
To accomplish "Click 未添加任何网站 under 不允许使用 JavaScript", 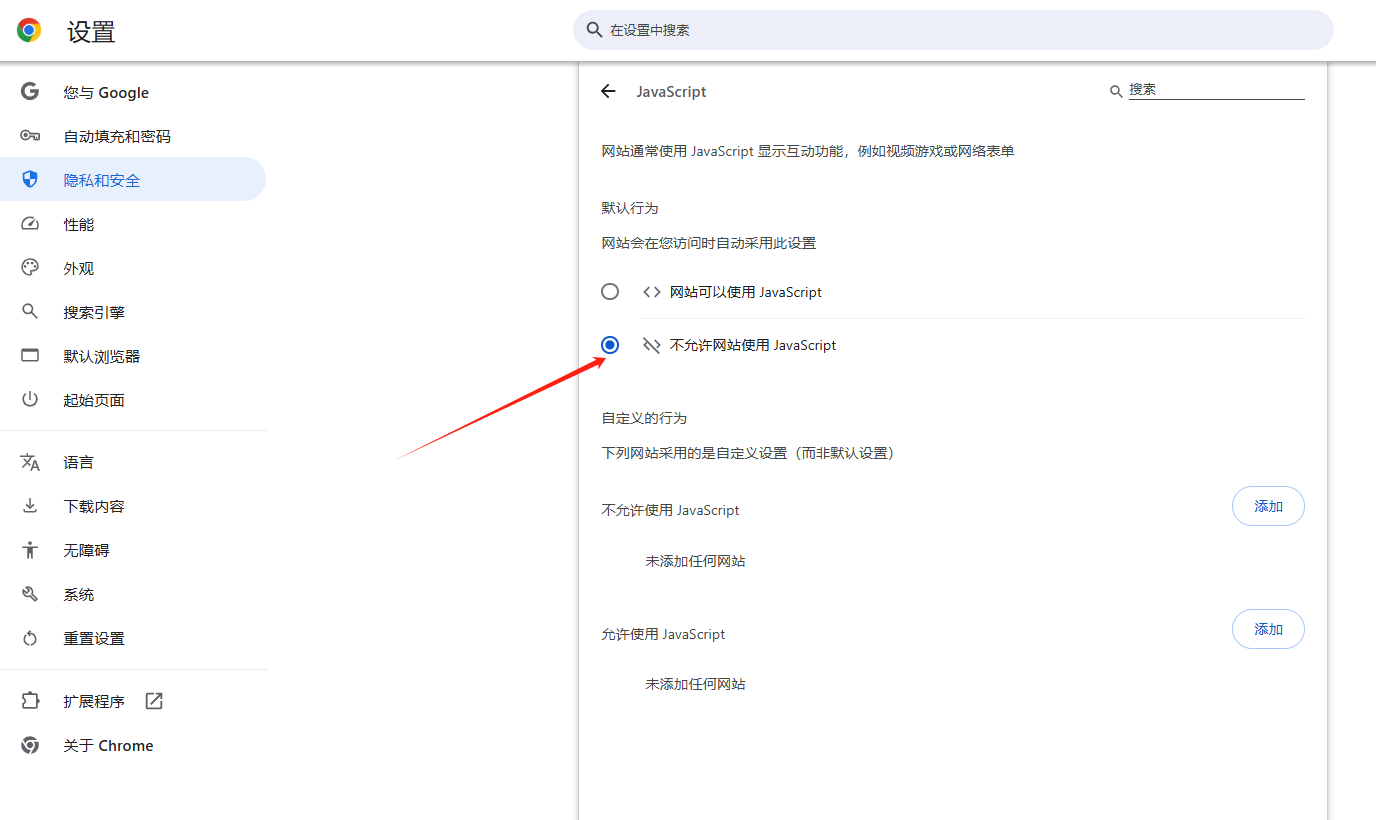I will 695,561.
